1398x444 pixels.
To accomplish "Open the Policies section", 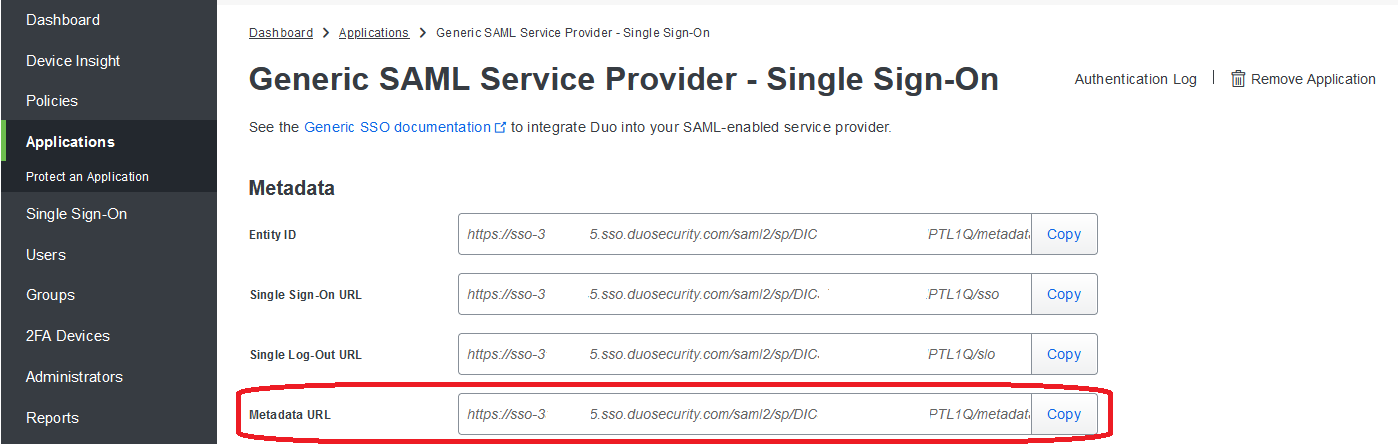I will 52,101.
